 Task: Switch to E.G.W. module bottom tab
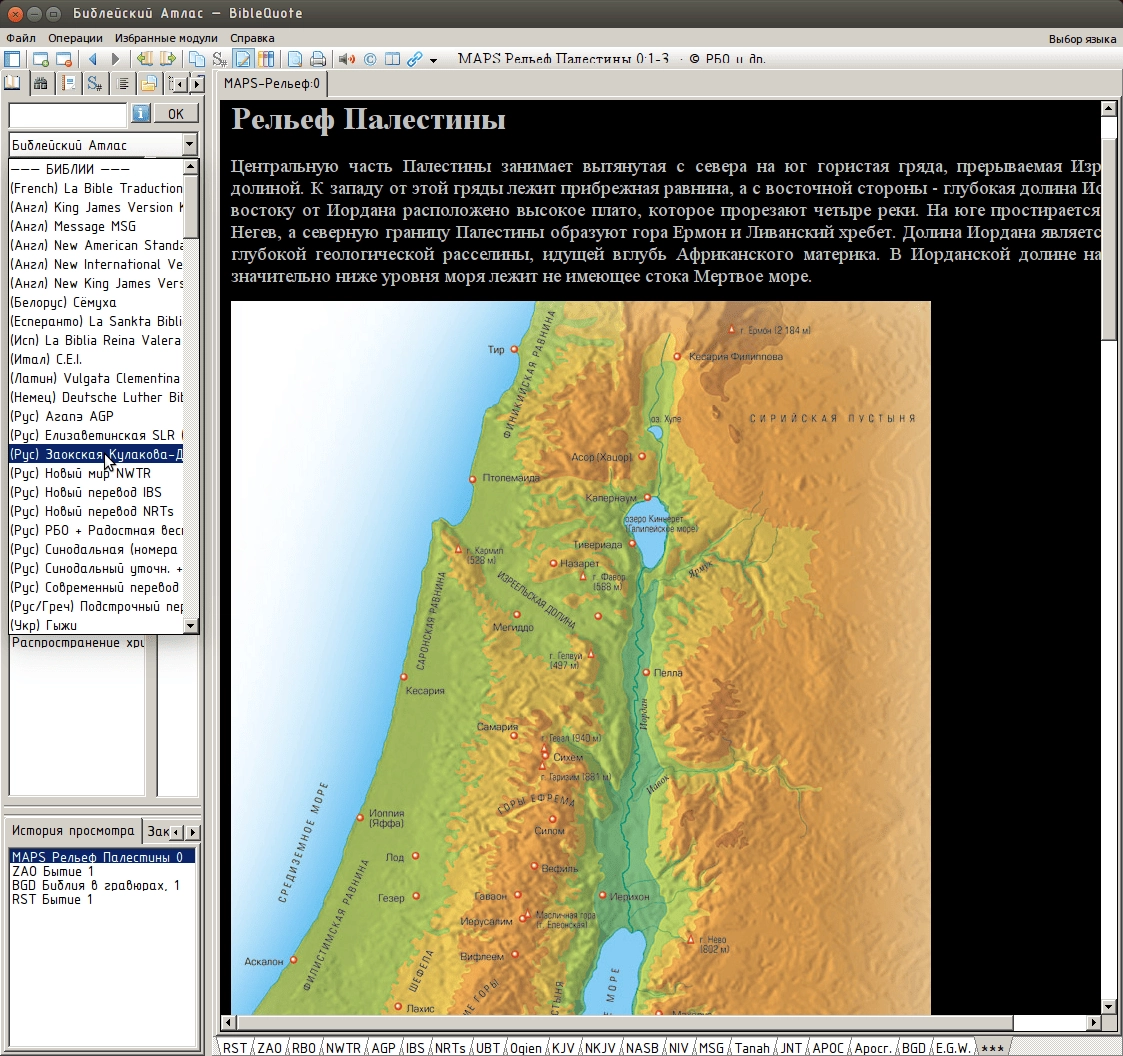(953, 1047)
